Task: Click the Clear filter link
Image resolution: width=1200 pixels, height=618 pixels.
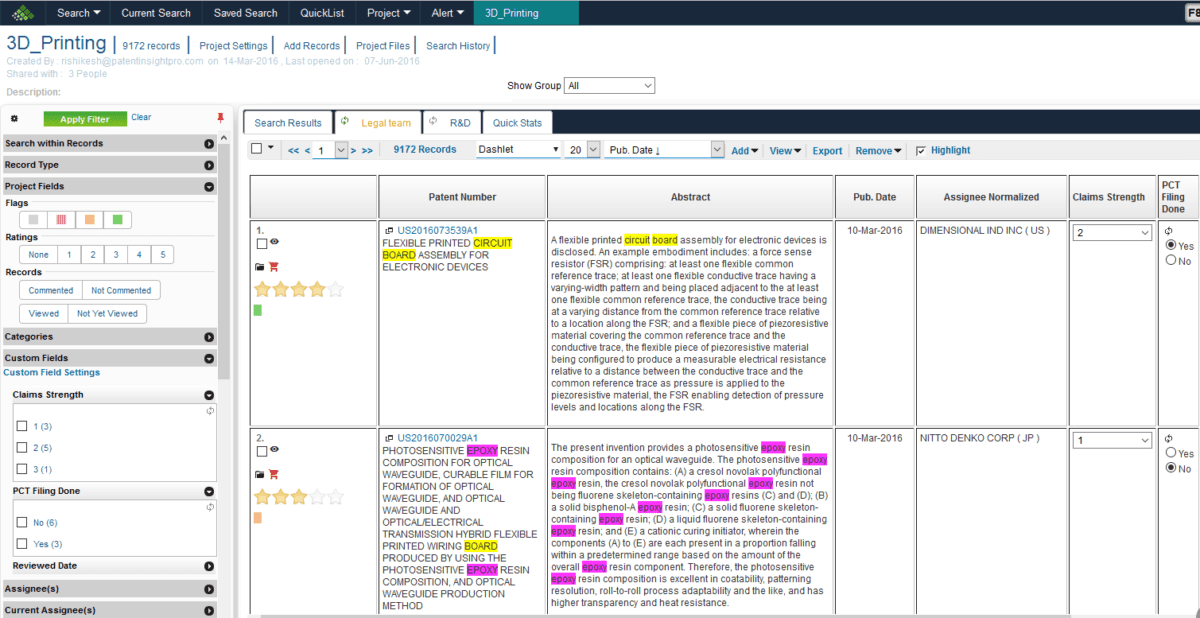Action: 141,117
